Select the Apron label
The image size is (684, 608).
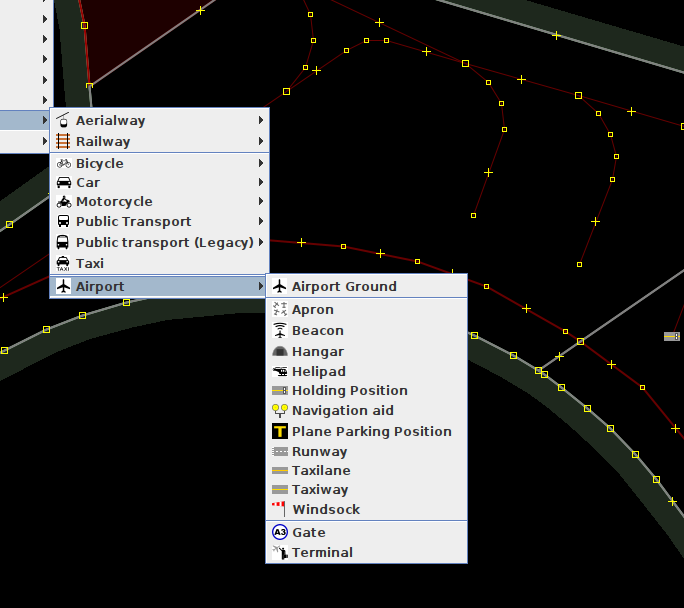(313, 310)
